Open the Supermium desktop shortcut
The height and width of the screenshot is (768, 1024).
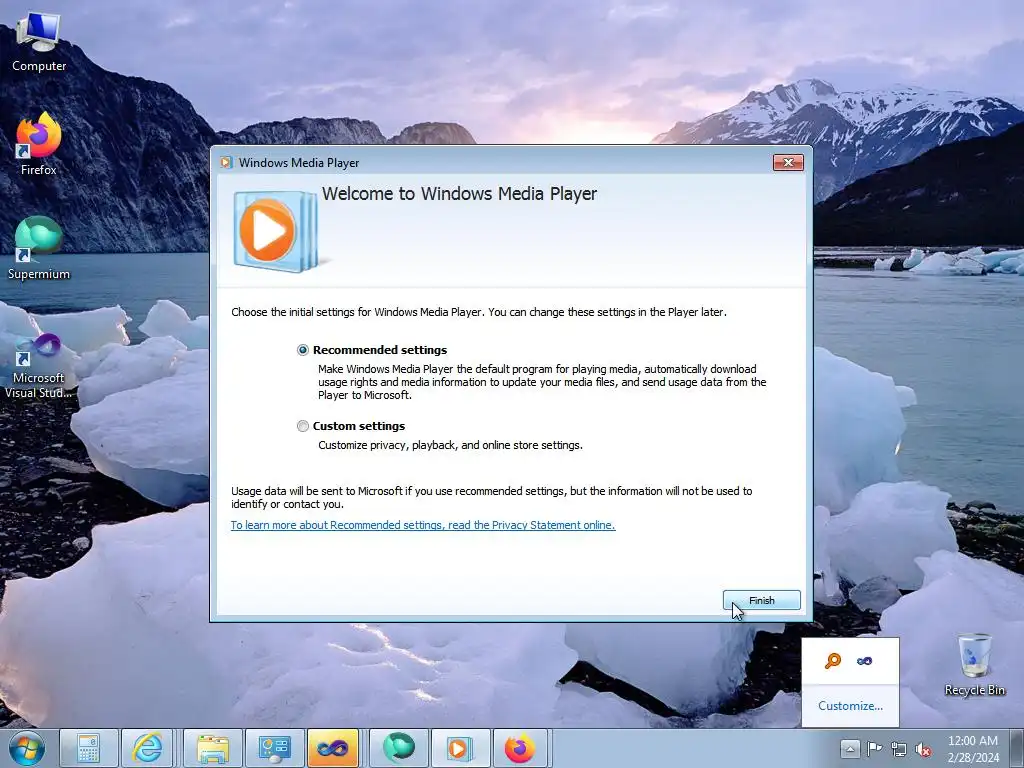(x=39, y=249)
